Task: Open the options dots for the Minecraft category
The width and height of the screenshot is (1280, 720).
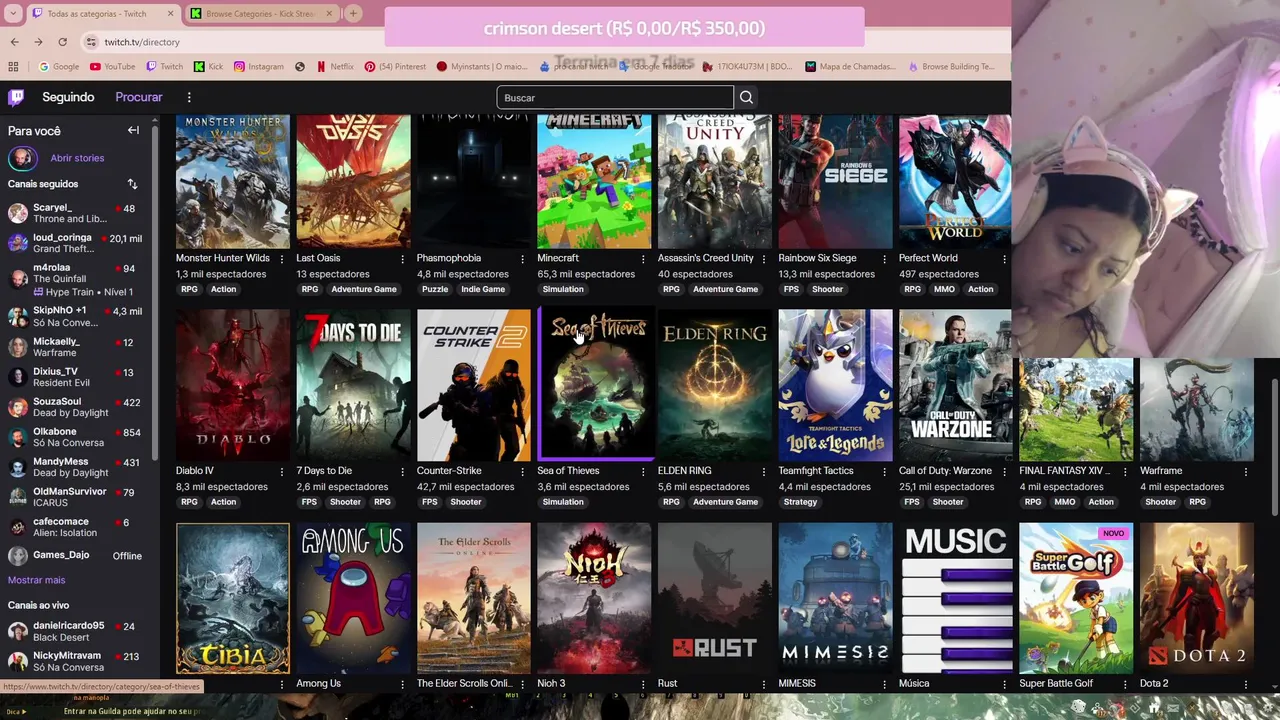Action: [642, 259]
